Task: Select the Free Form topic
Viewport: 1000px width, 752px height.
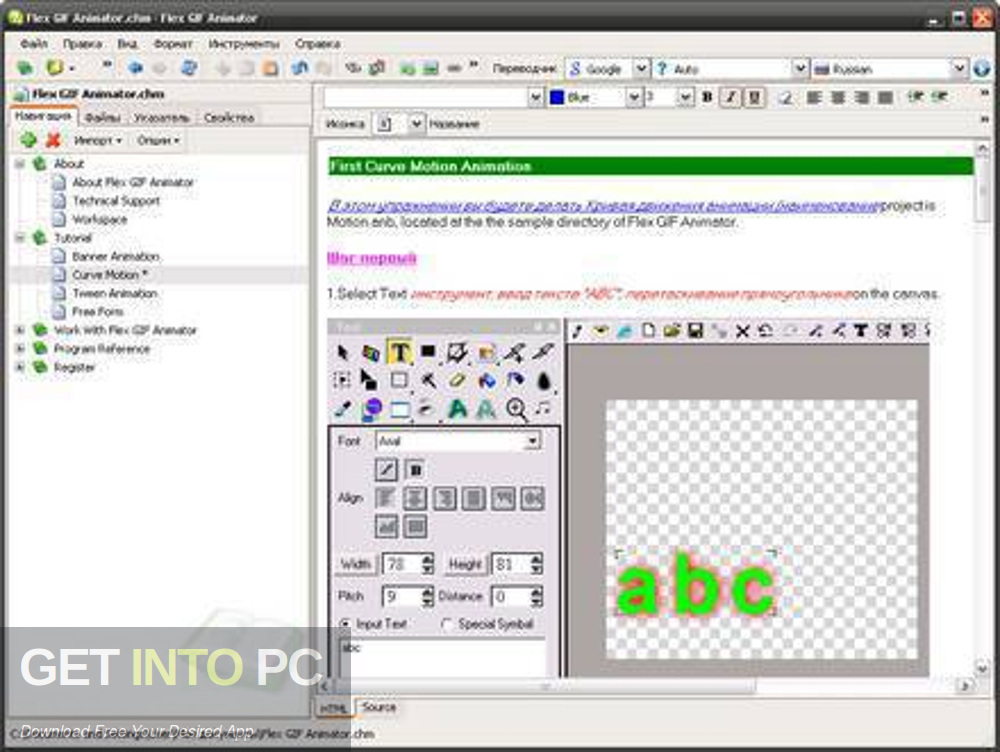Action: (98, 312)
